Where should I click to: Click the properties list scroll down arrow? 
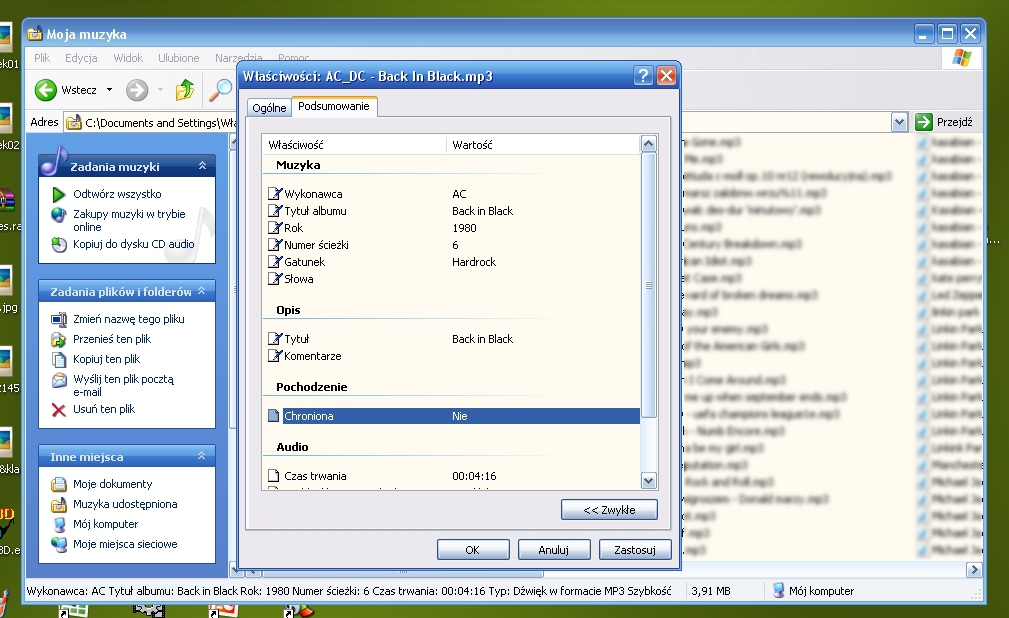click(x=649, y=480)
